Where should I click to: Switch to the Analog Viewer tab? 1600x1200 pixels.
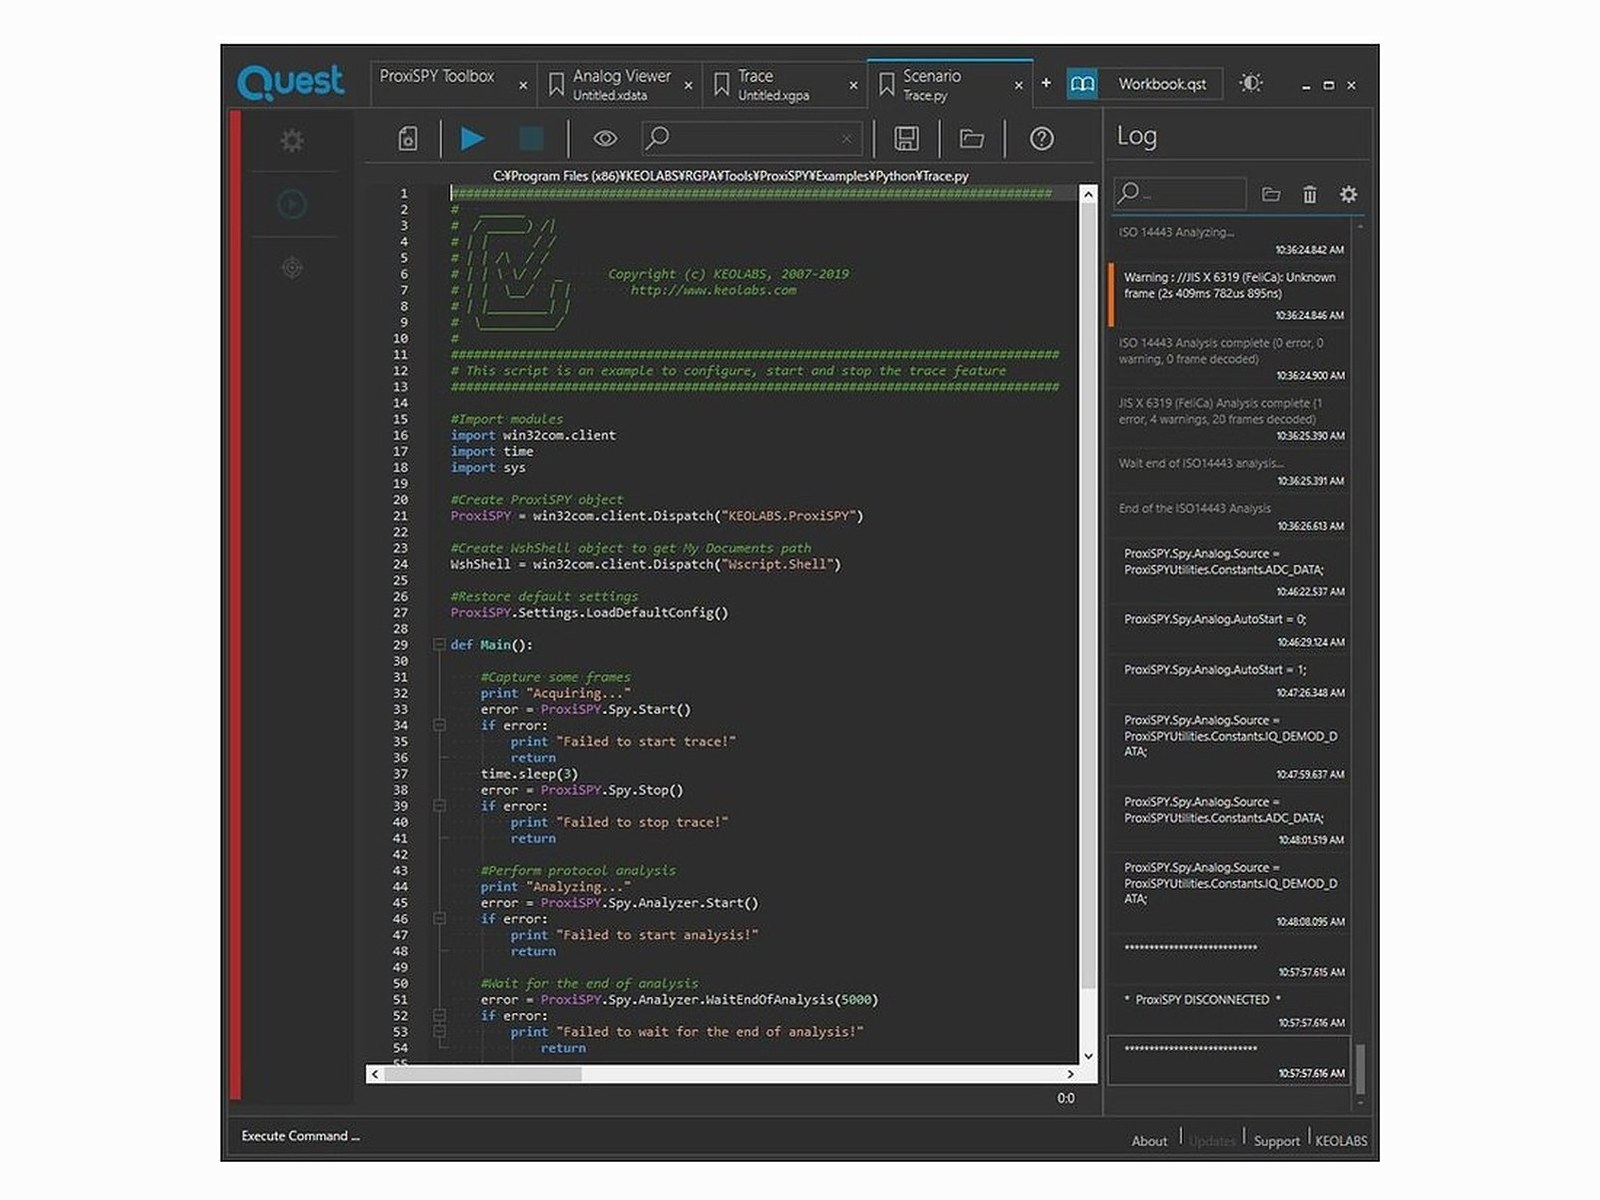point(621,84)
